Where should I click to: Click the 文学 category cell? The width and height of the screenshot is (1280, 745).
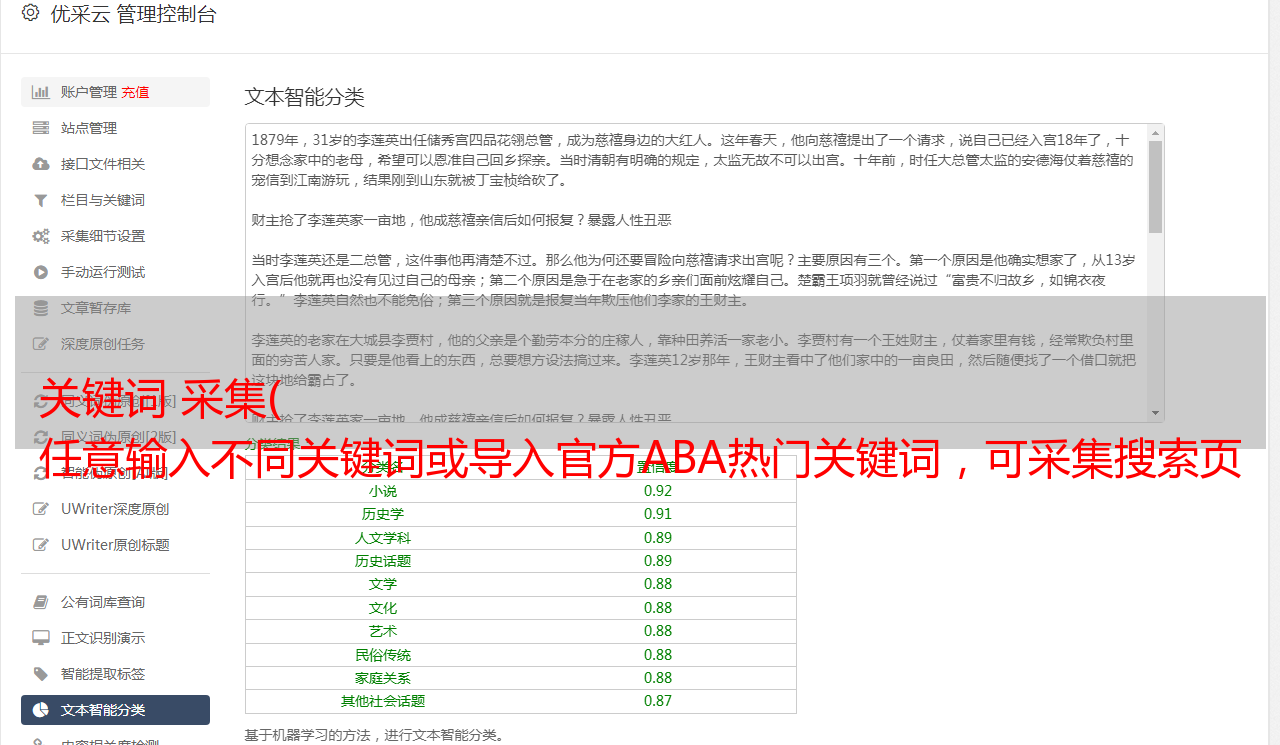383,584
